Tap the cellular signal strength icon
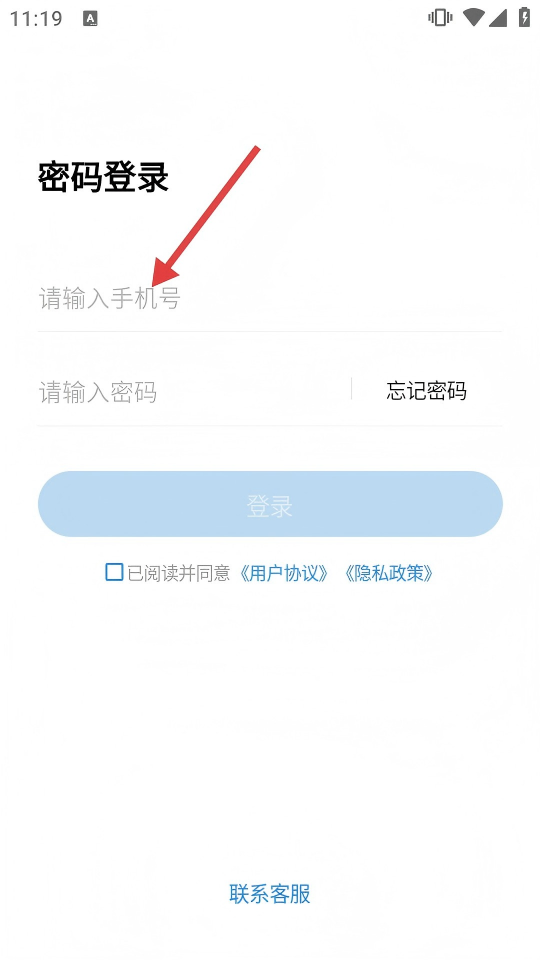540x960 pixels. click(x=498, y=18)
